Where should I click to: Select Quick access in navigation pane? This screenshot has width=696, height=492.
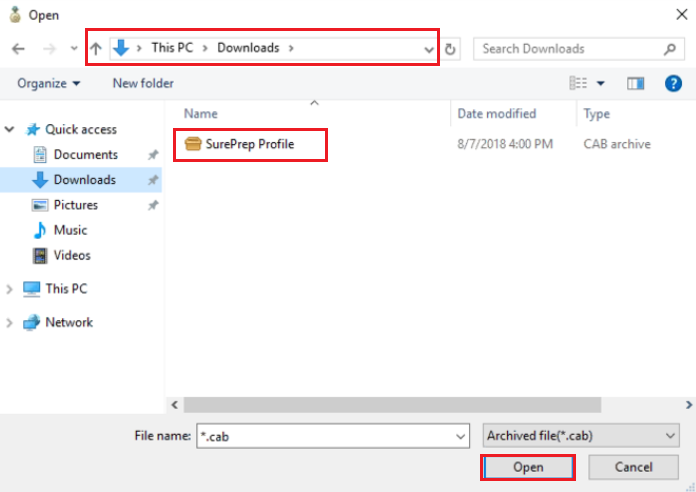(81, 129)
